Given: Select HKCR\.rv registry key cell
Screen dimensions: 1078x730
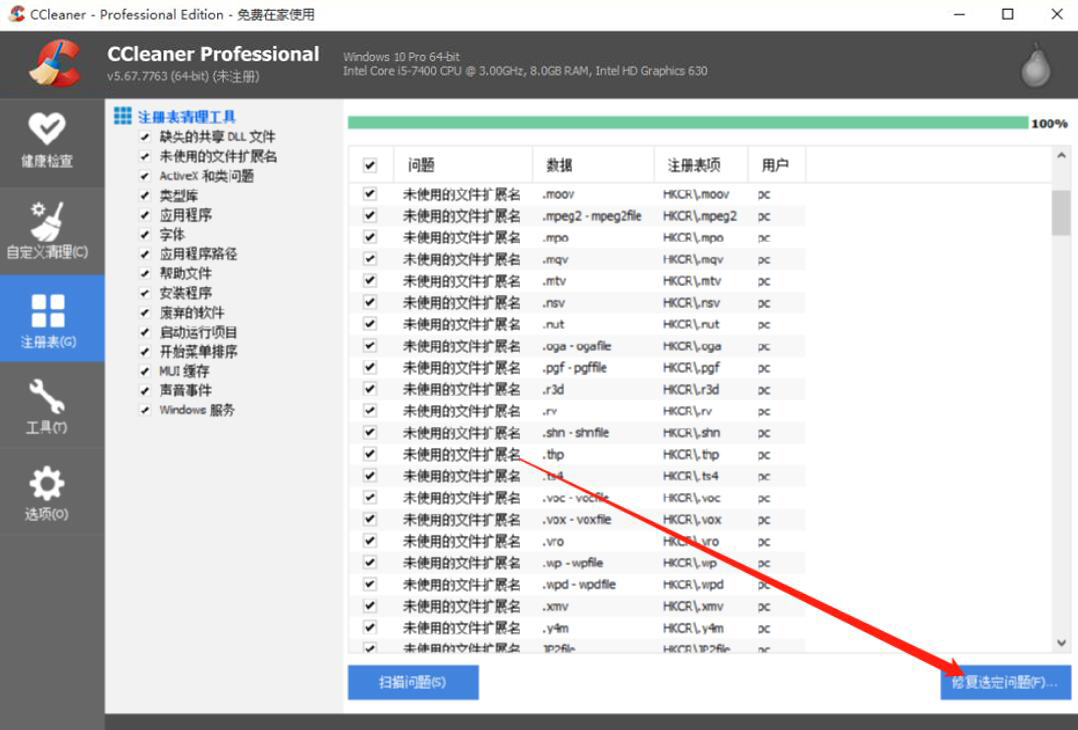Looking at the screenshot, I should (687, 411).
